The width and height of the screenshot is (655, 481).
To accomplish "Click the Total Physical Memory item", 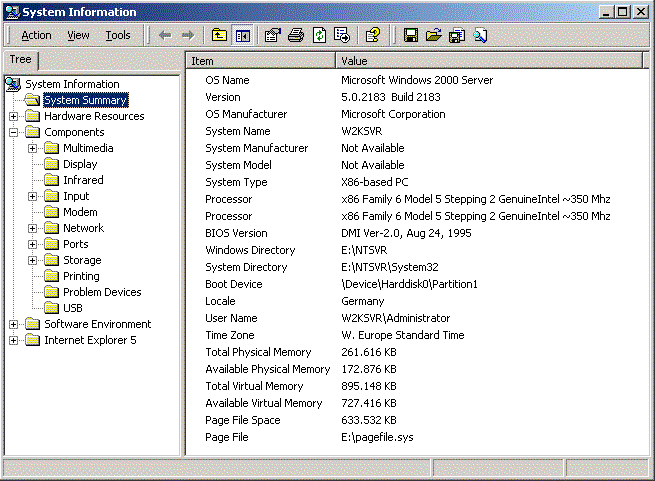I will coord(258,352).
